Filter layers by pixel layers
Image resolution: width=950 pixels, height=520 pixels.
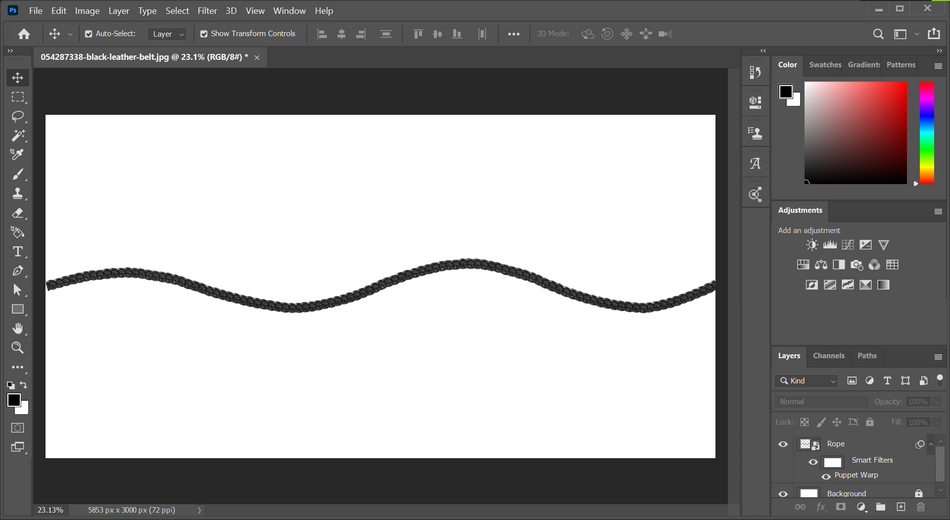click(852, 381)
